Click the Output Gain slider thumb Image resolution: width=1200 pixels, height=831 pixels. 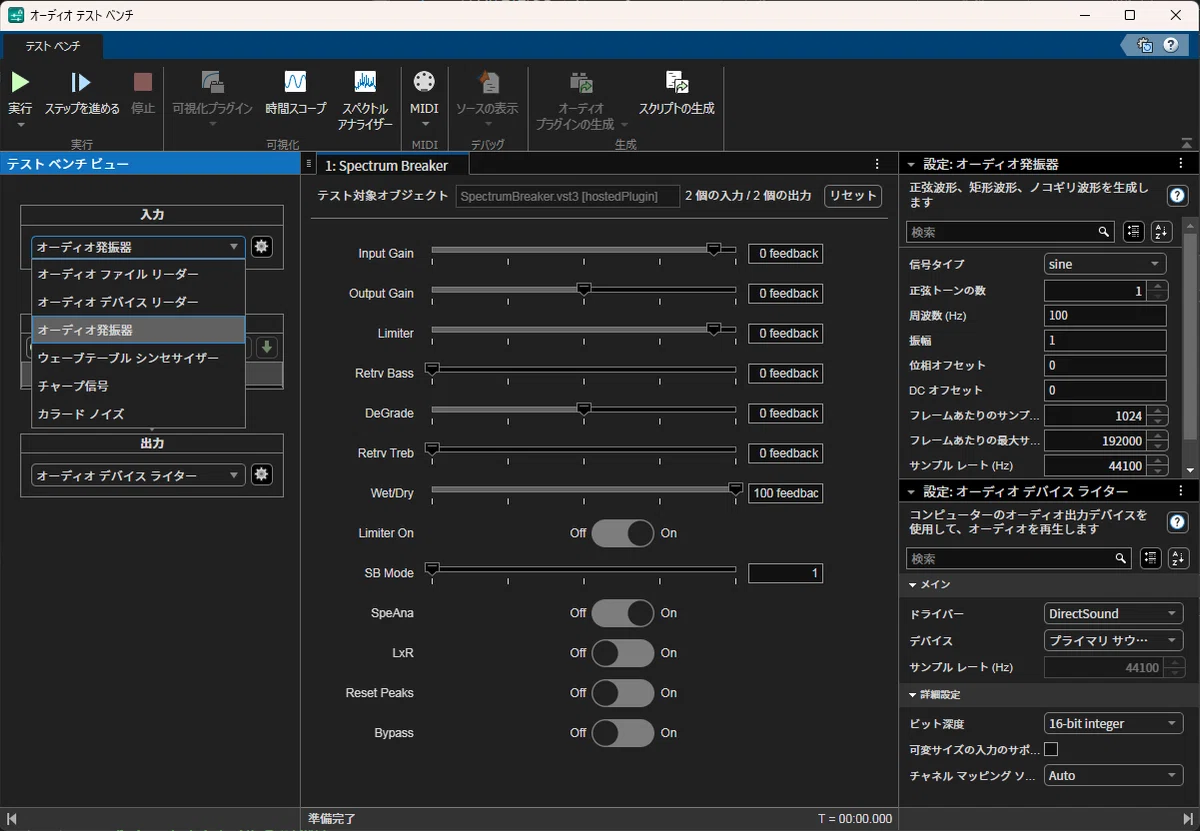[584, 290]
